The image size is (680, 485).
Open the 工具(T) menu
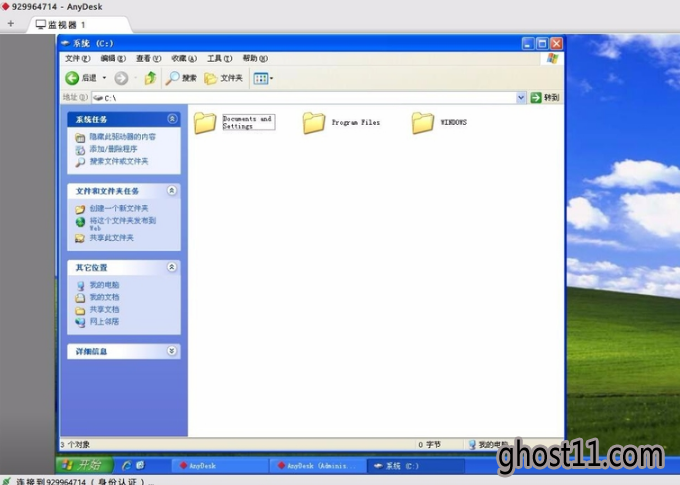[219, 58]
